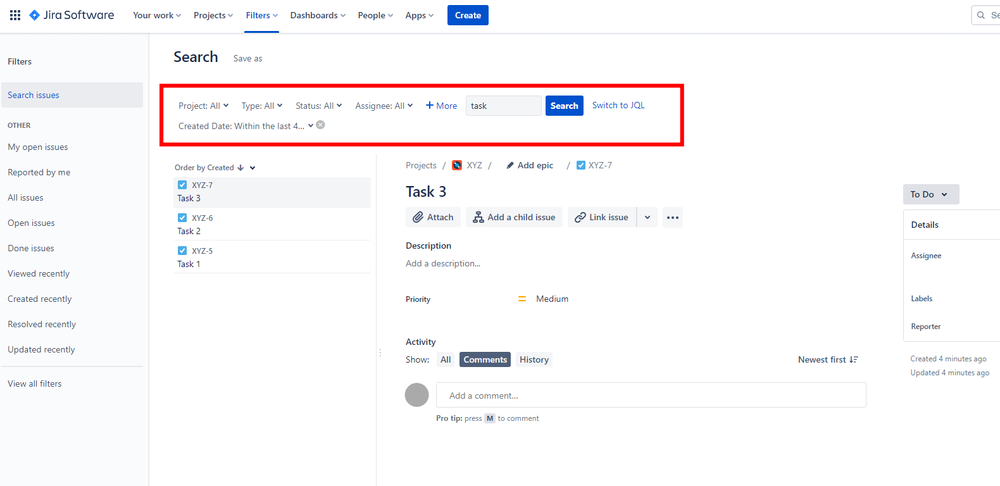Open the app switcher grid icon
Screen dimensions: 1000x486
point(15,15)
